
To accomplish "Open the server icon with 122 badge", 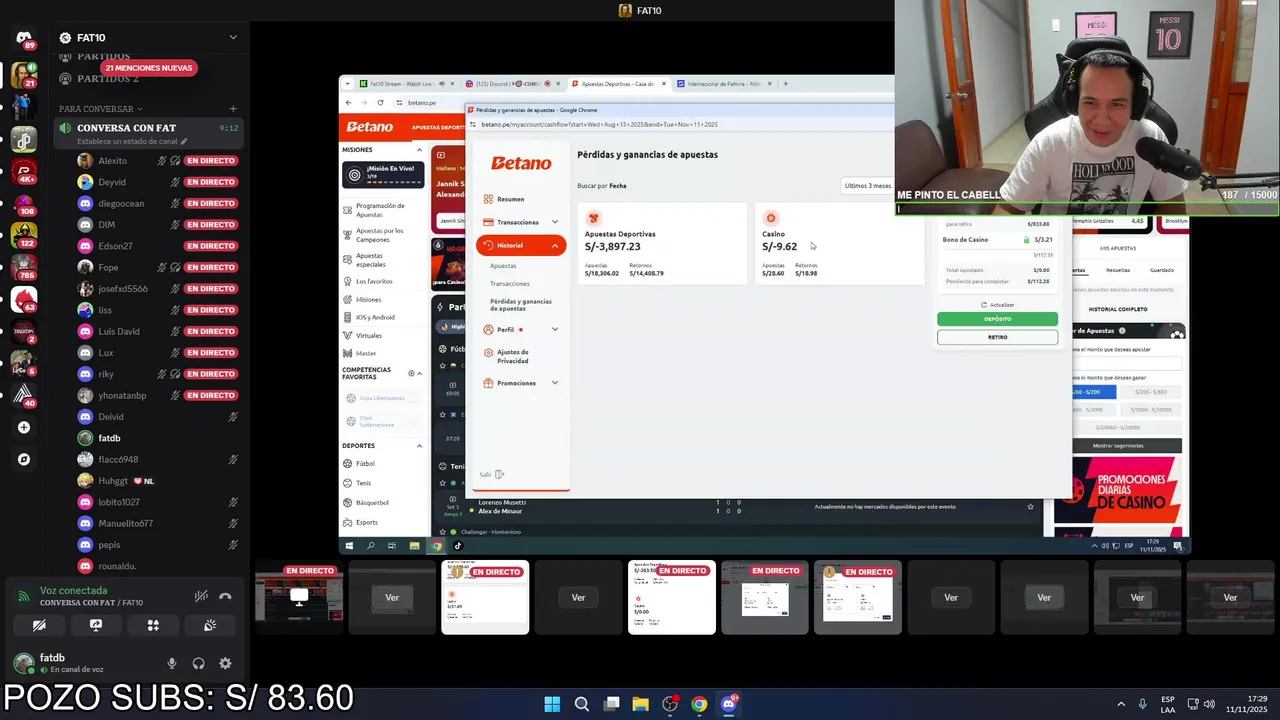I will point(24,235).
